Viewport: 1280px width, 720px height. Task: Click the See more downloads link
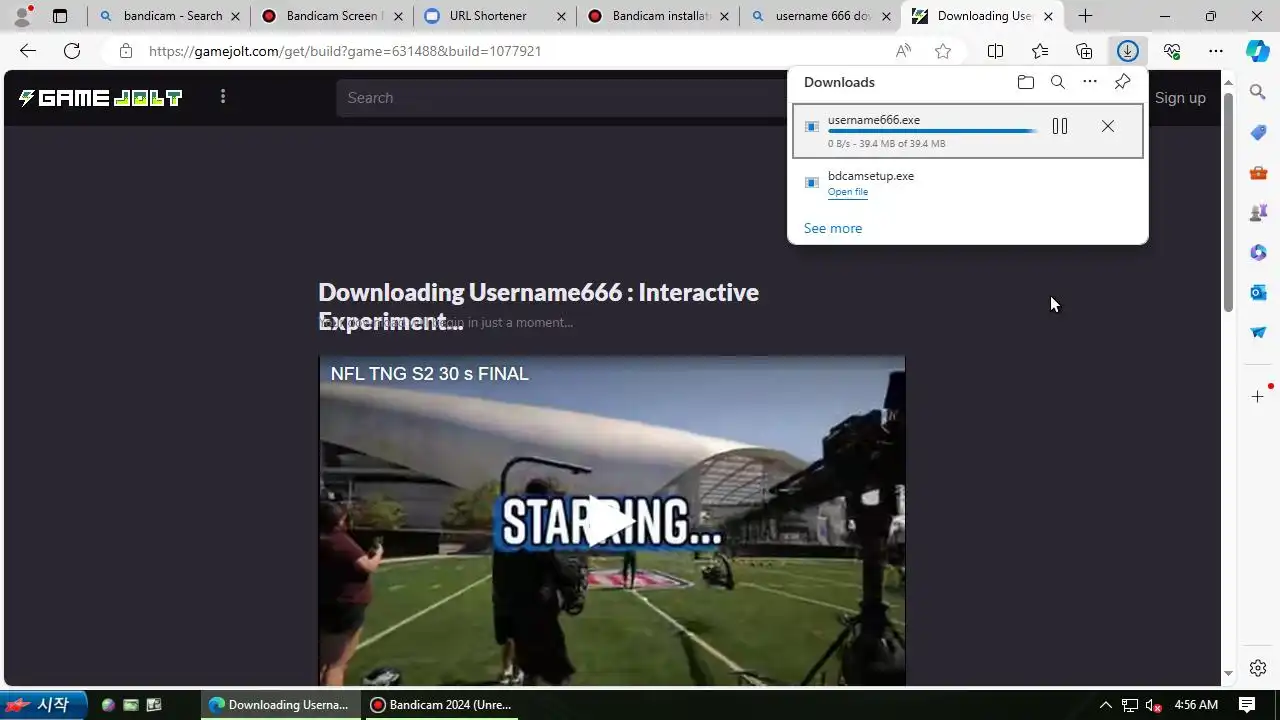pyautogui.click(x=833, y=228)
